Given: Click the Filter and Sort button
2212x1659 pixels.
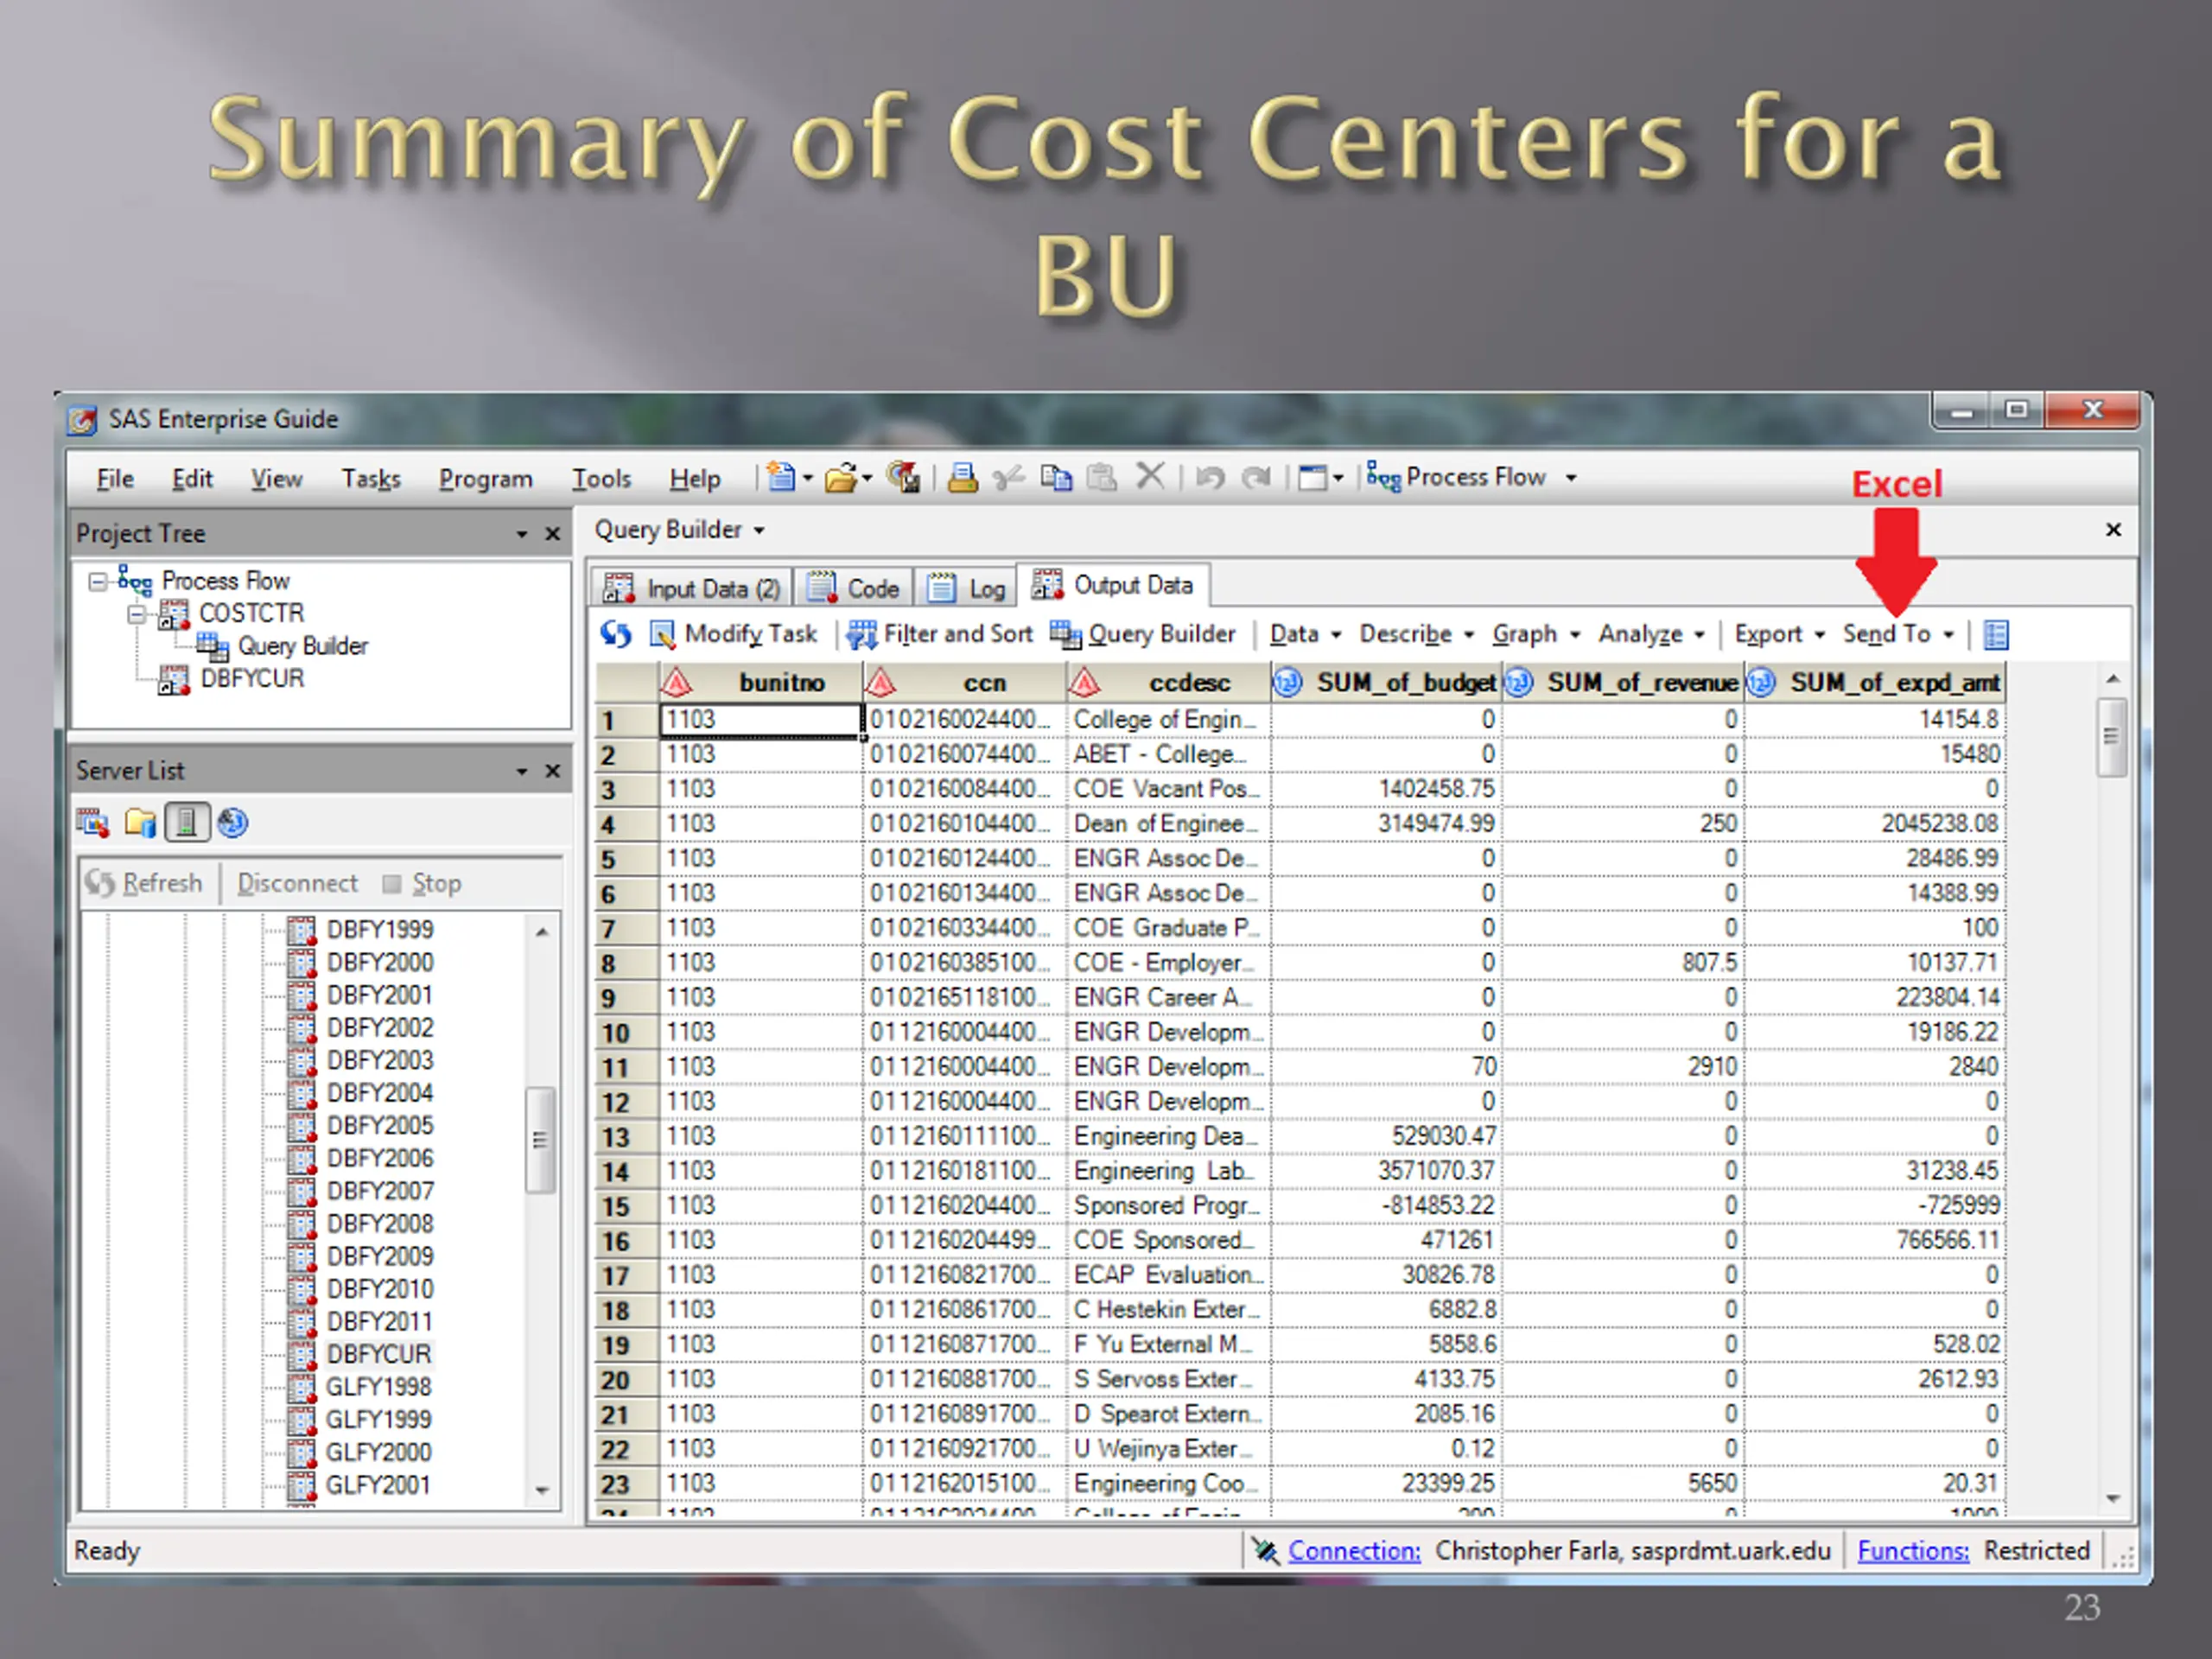Looking at the screenshot, I should (939, 634).
